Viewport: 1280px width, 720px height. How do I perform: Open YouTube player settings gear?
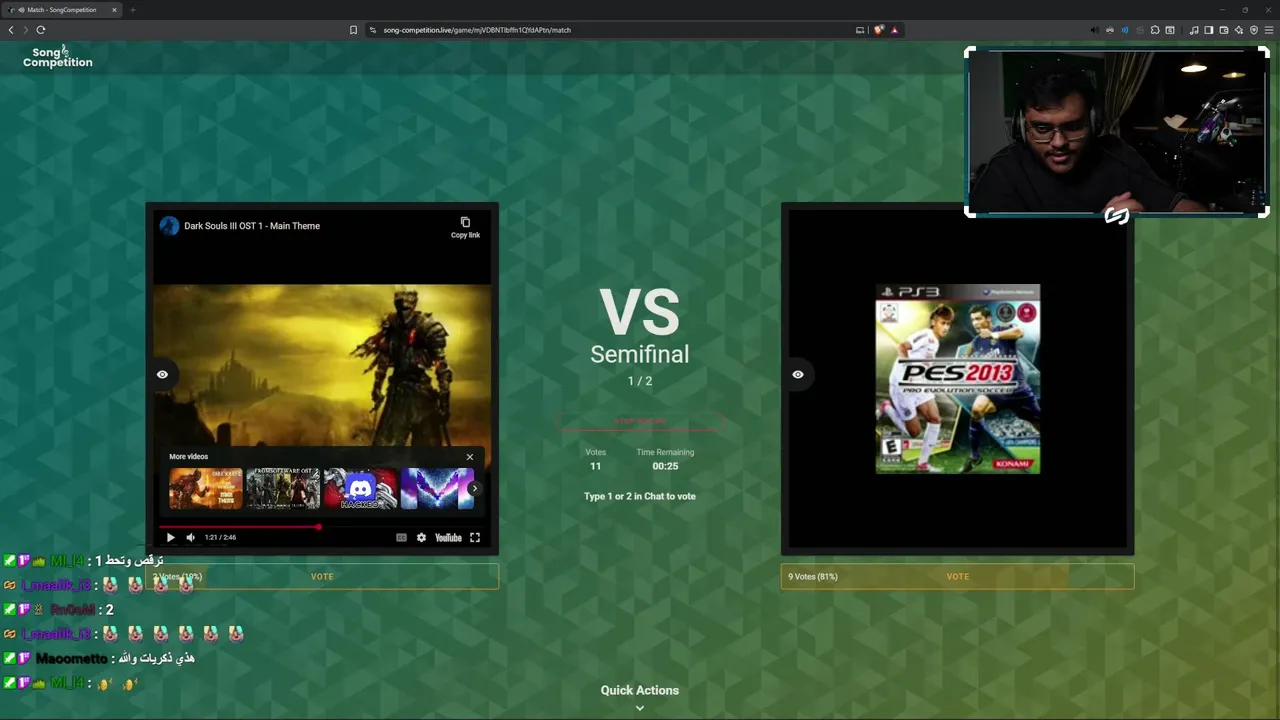click(421, 537)
